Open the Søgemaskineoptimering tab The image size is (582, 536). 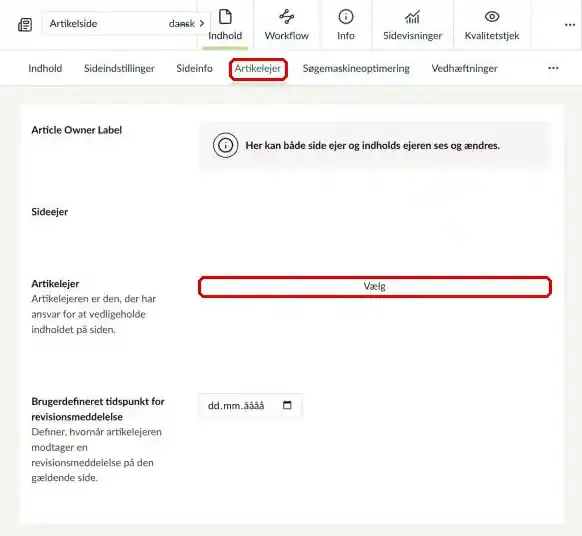tap(356, 68)
